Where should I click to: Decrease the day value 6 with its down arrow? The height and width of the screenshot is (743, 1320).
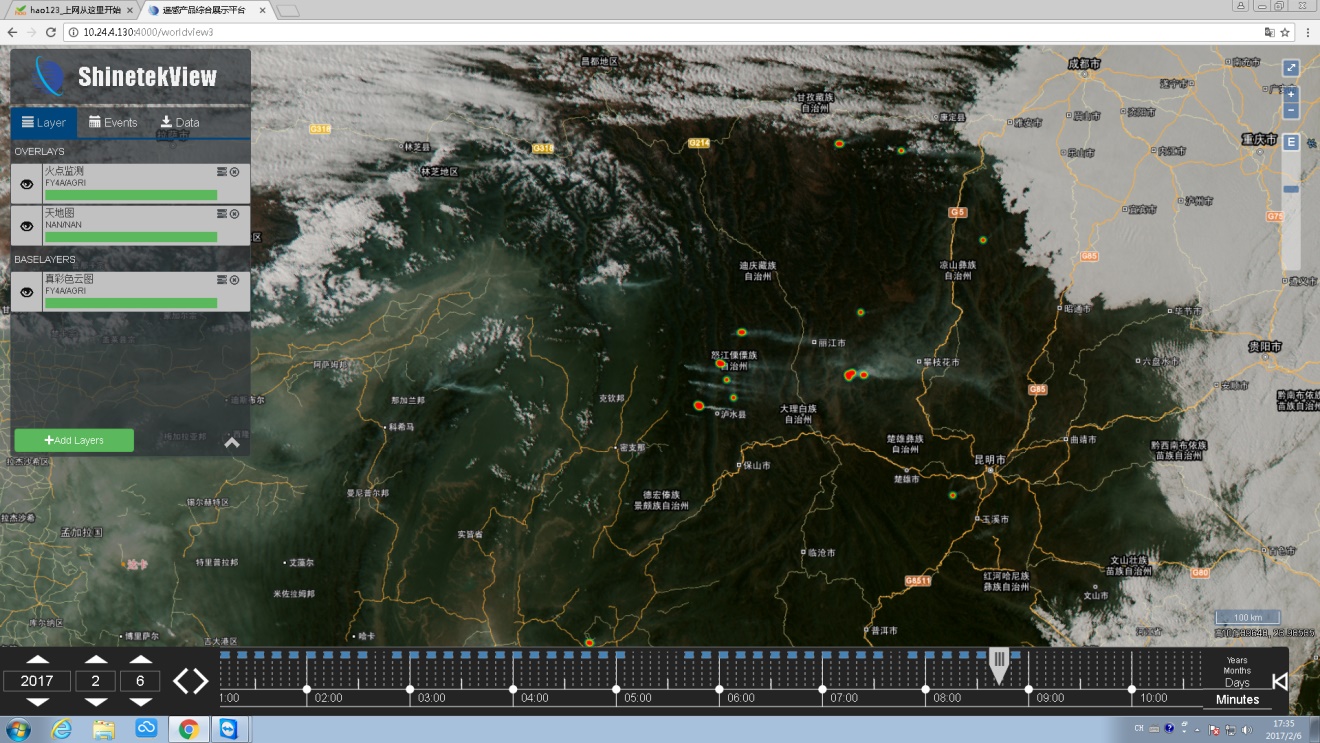[141, 702]
